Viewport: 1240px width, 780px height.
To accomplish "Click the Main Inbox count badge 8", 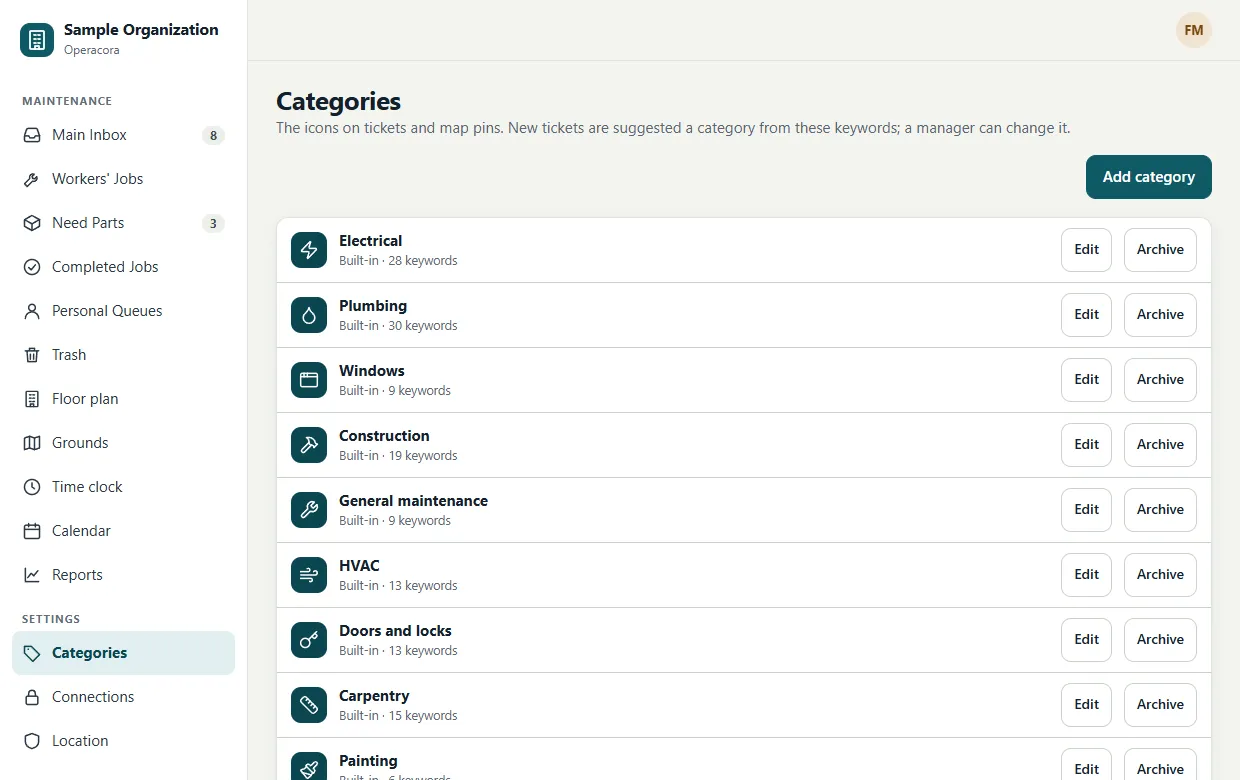I will coord(212,135).
